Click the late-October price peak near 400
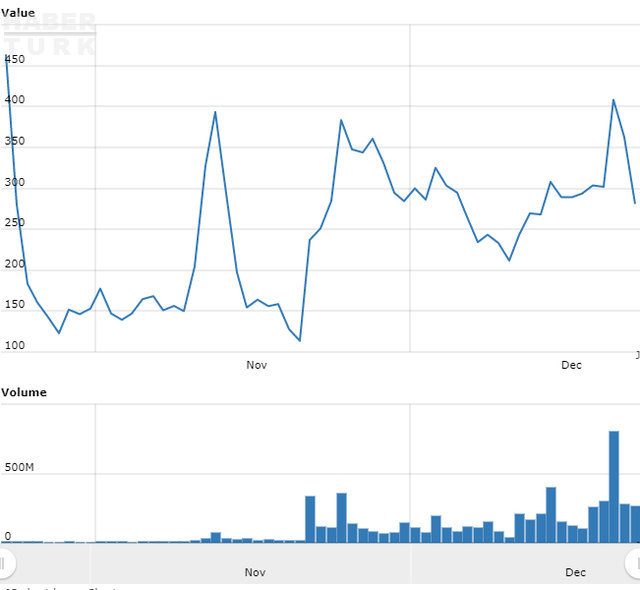Screen dimensions: 640x590 (x=215, y=112)
